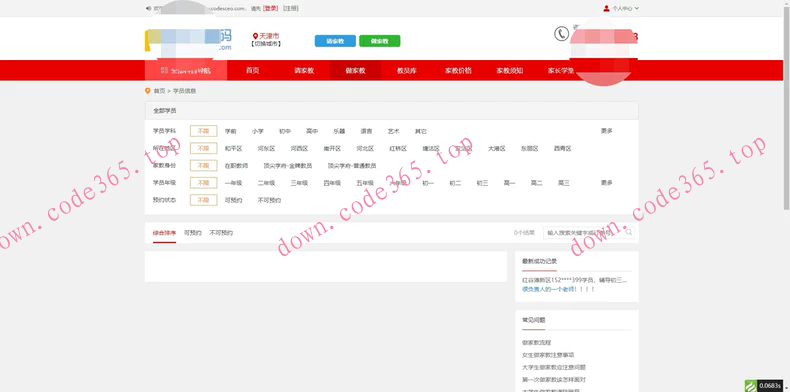Filter grade by 三年级

tap(299, 183)
